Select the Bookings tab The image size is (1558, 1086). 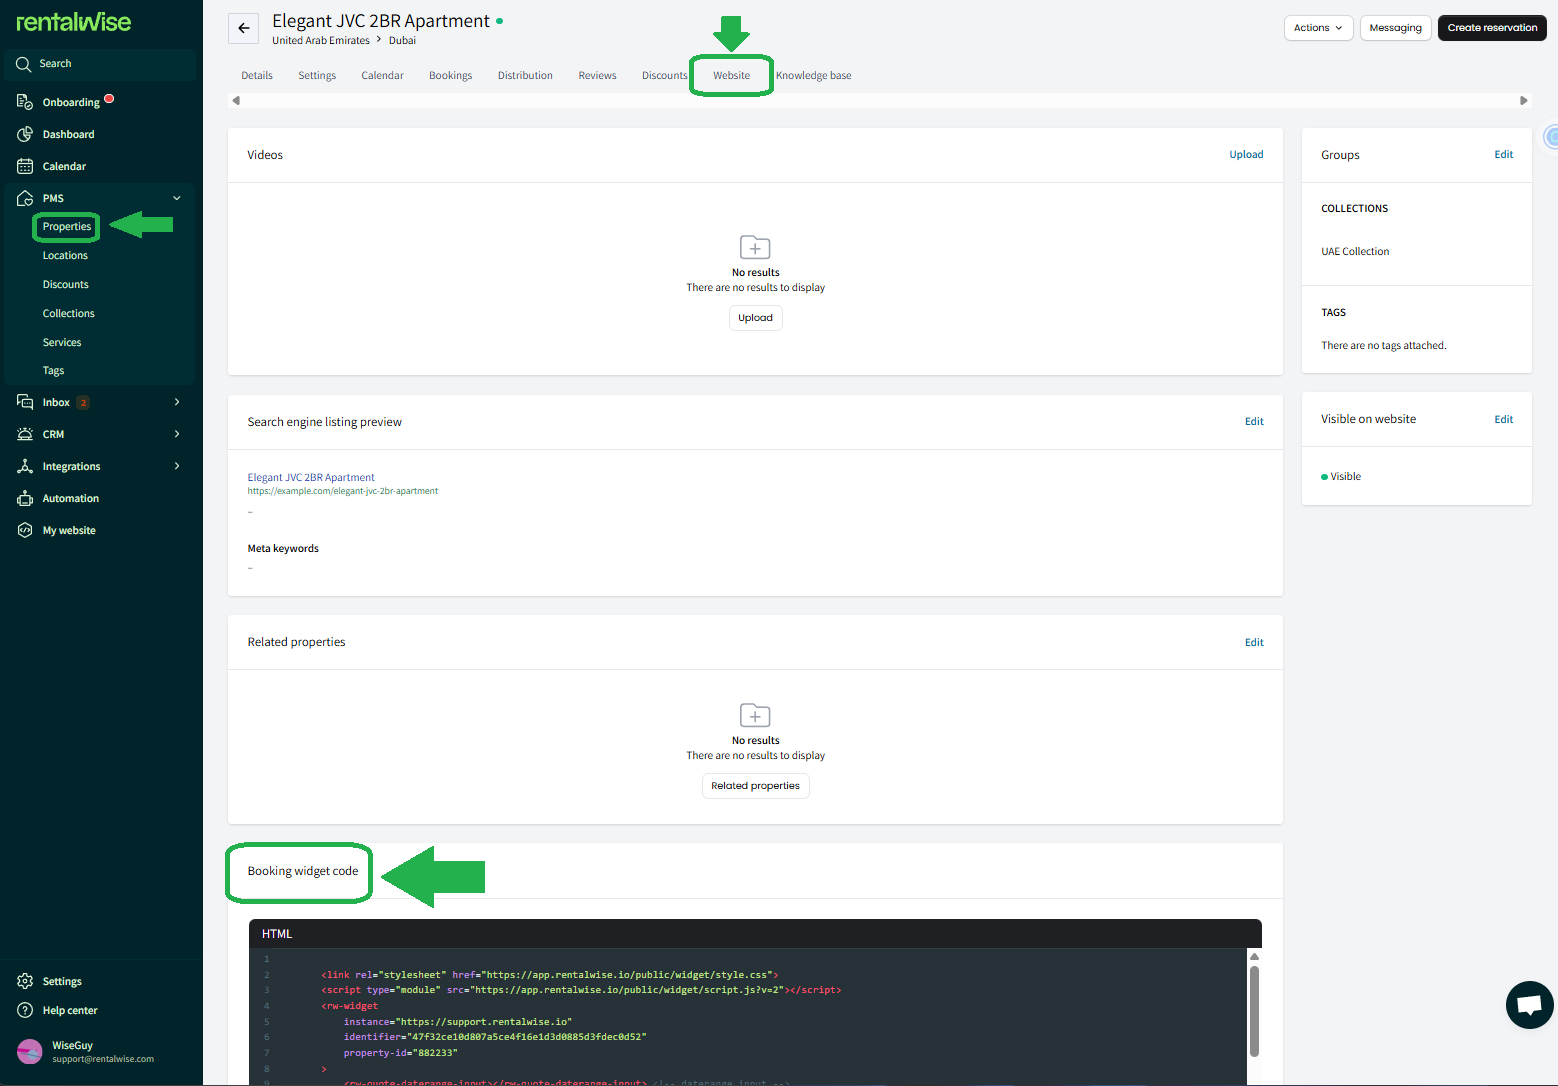450,76
